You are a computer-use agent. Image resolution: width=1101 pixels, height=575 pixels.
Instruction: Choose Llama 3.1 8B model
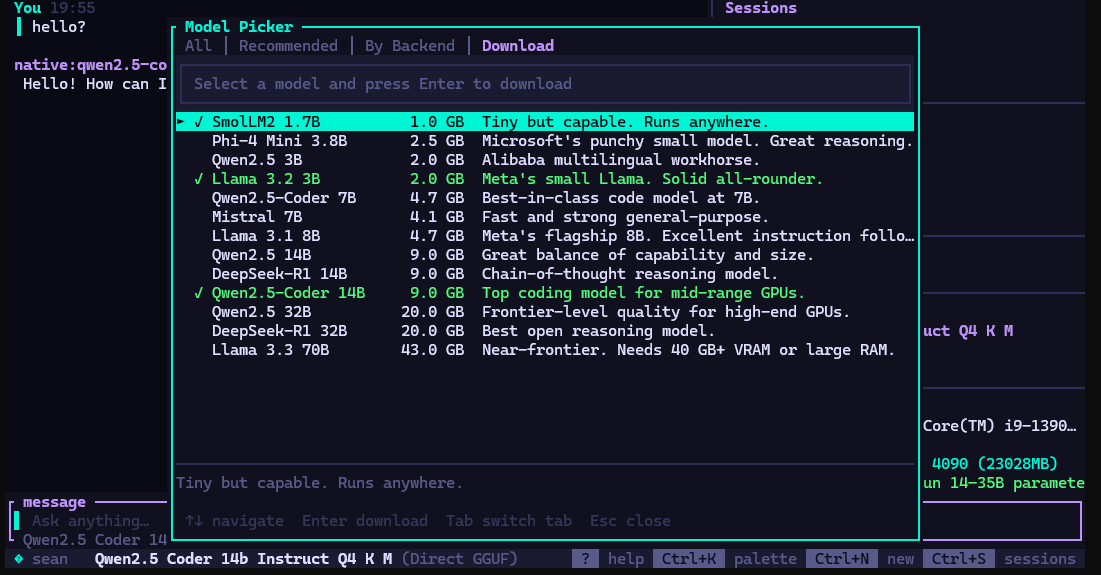pyautogui.click(x=545, y=235)
